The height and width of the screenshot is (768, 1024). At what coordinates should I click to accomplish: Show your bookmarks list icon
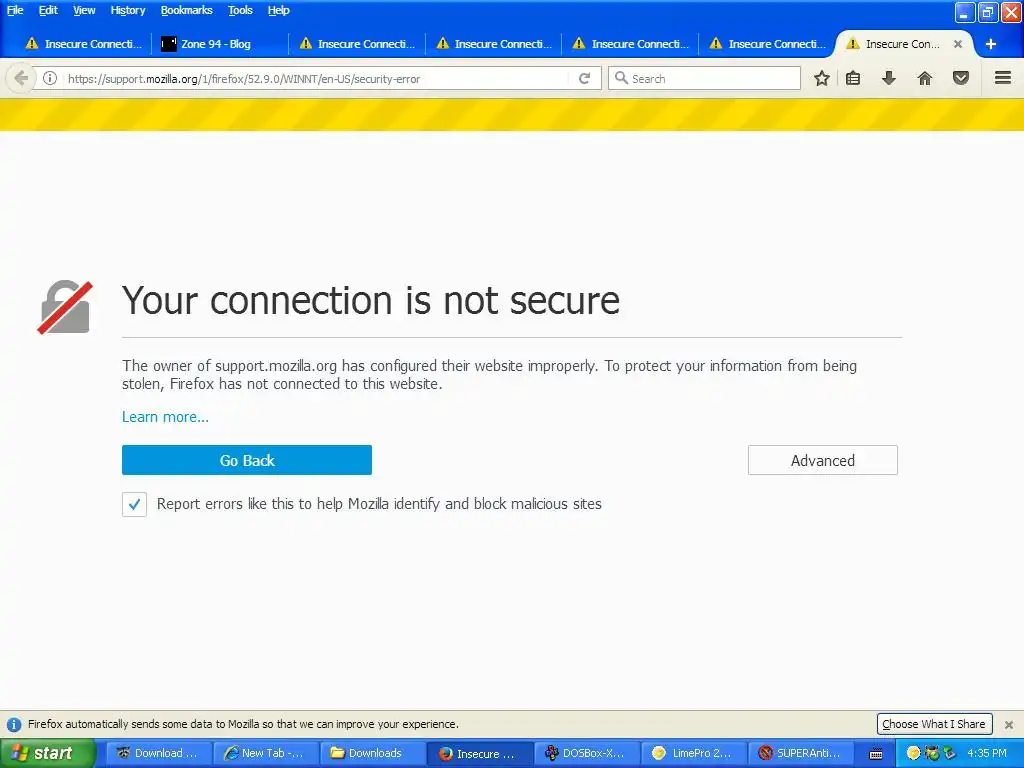[853, 78]
